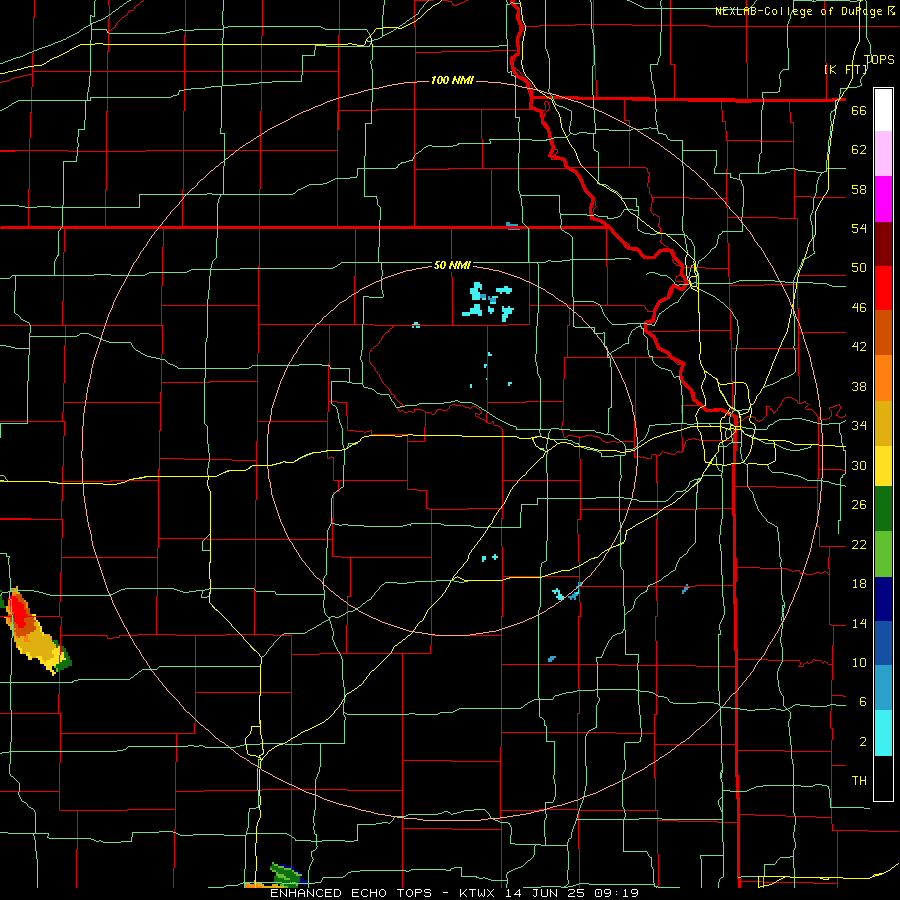Image resolution: width=900 pixels, height=900 pixels.
Task: Click the black TH legend swatch
Action: click(883, 778)
